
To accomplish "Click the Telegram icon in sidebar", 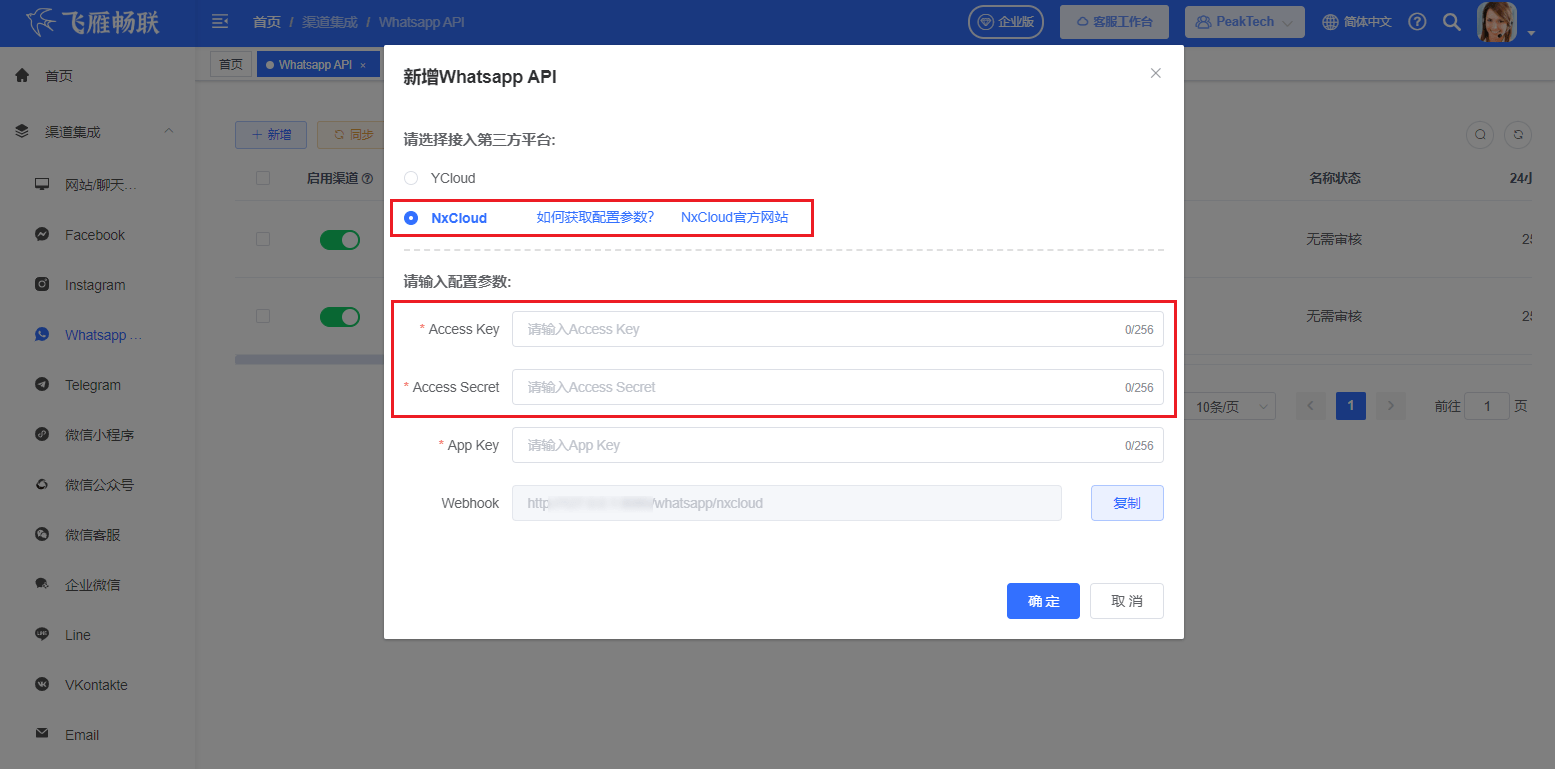I will (42, 385).
